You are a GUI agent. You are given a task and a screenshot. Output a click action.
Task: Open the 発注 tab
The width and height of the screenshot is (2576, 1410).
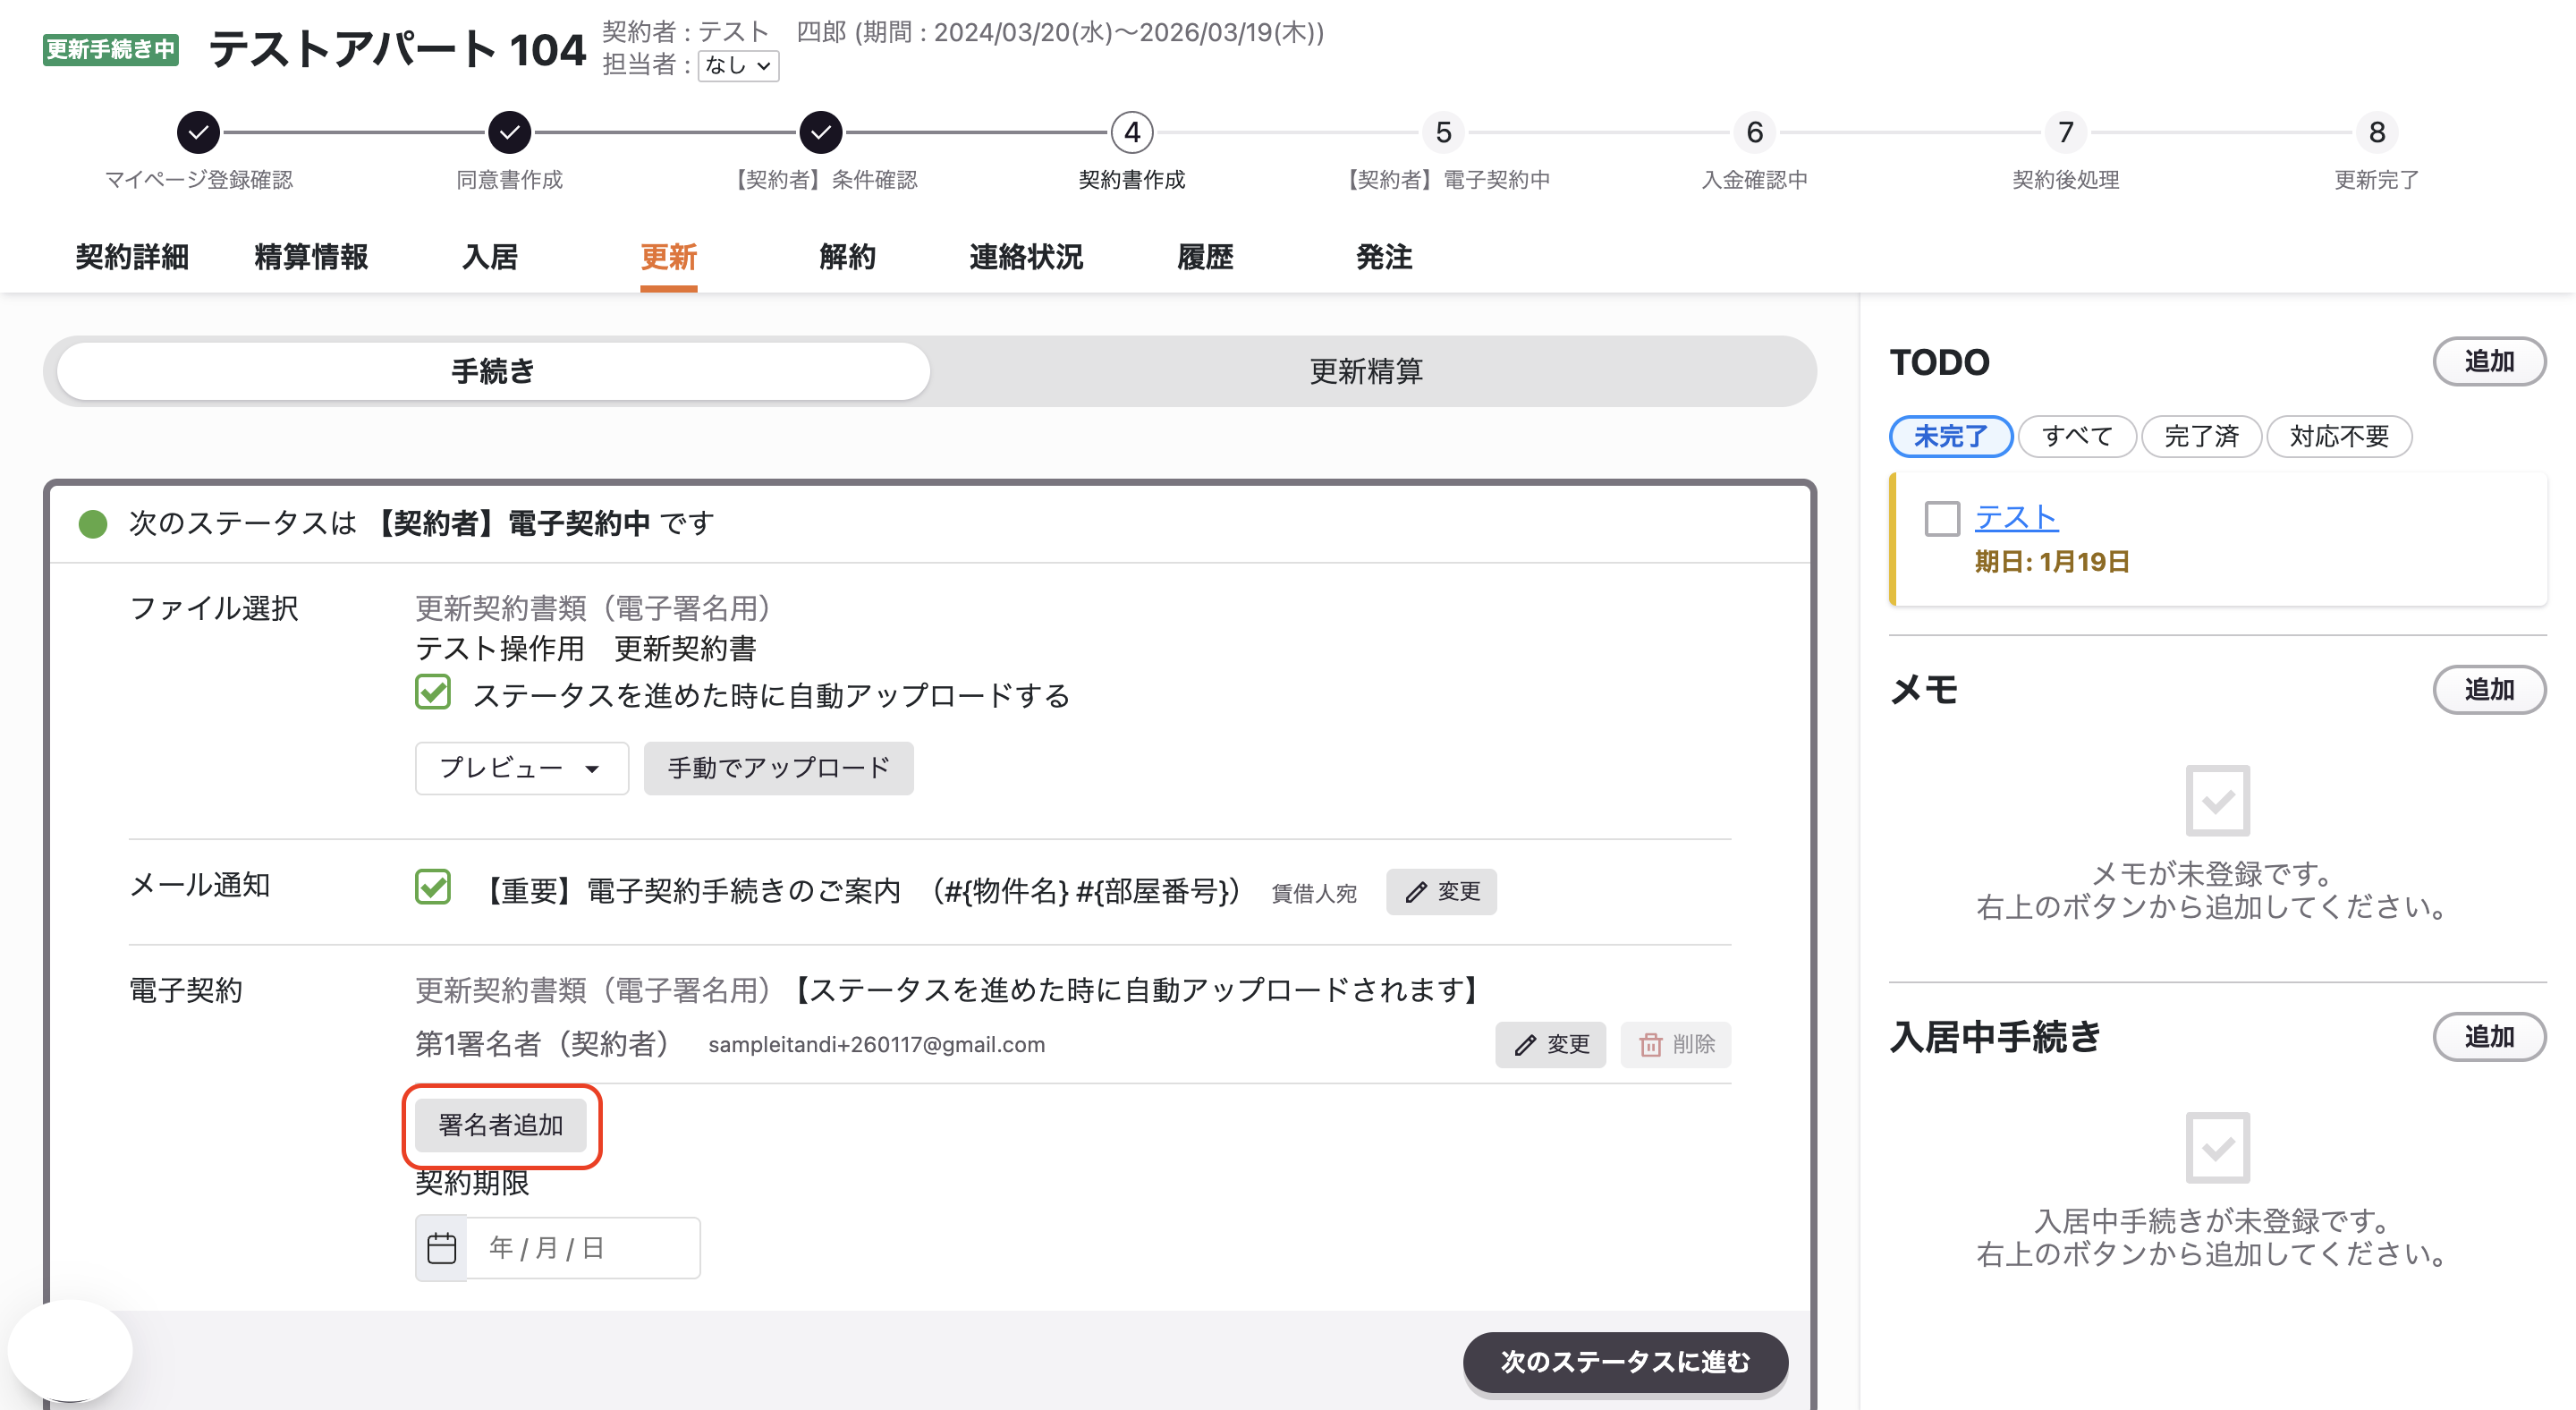click(1384, 257)
